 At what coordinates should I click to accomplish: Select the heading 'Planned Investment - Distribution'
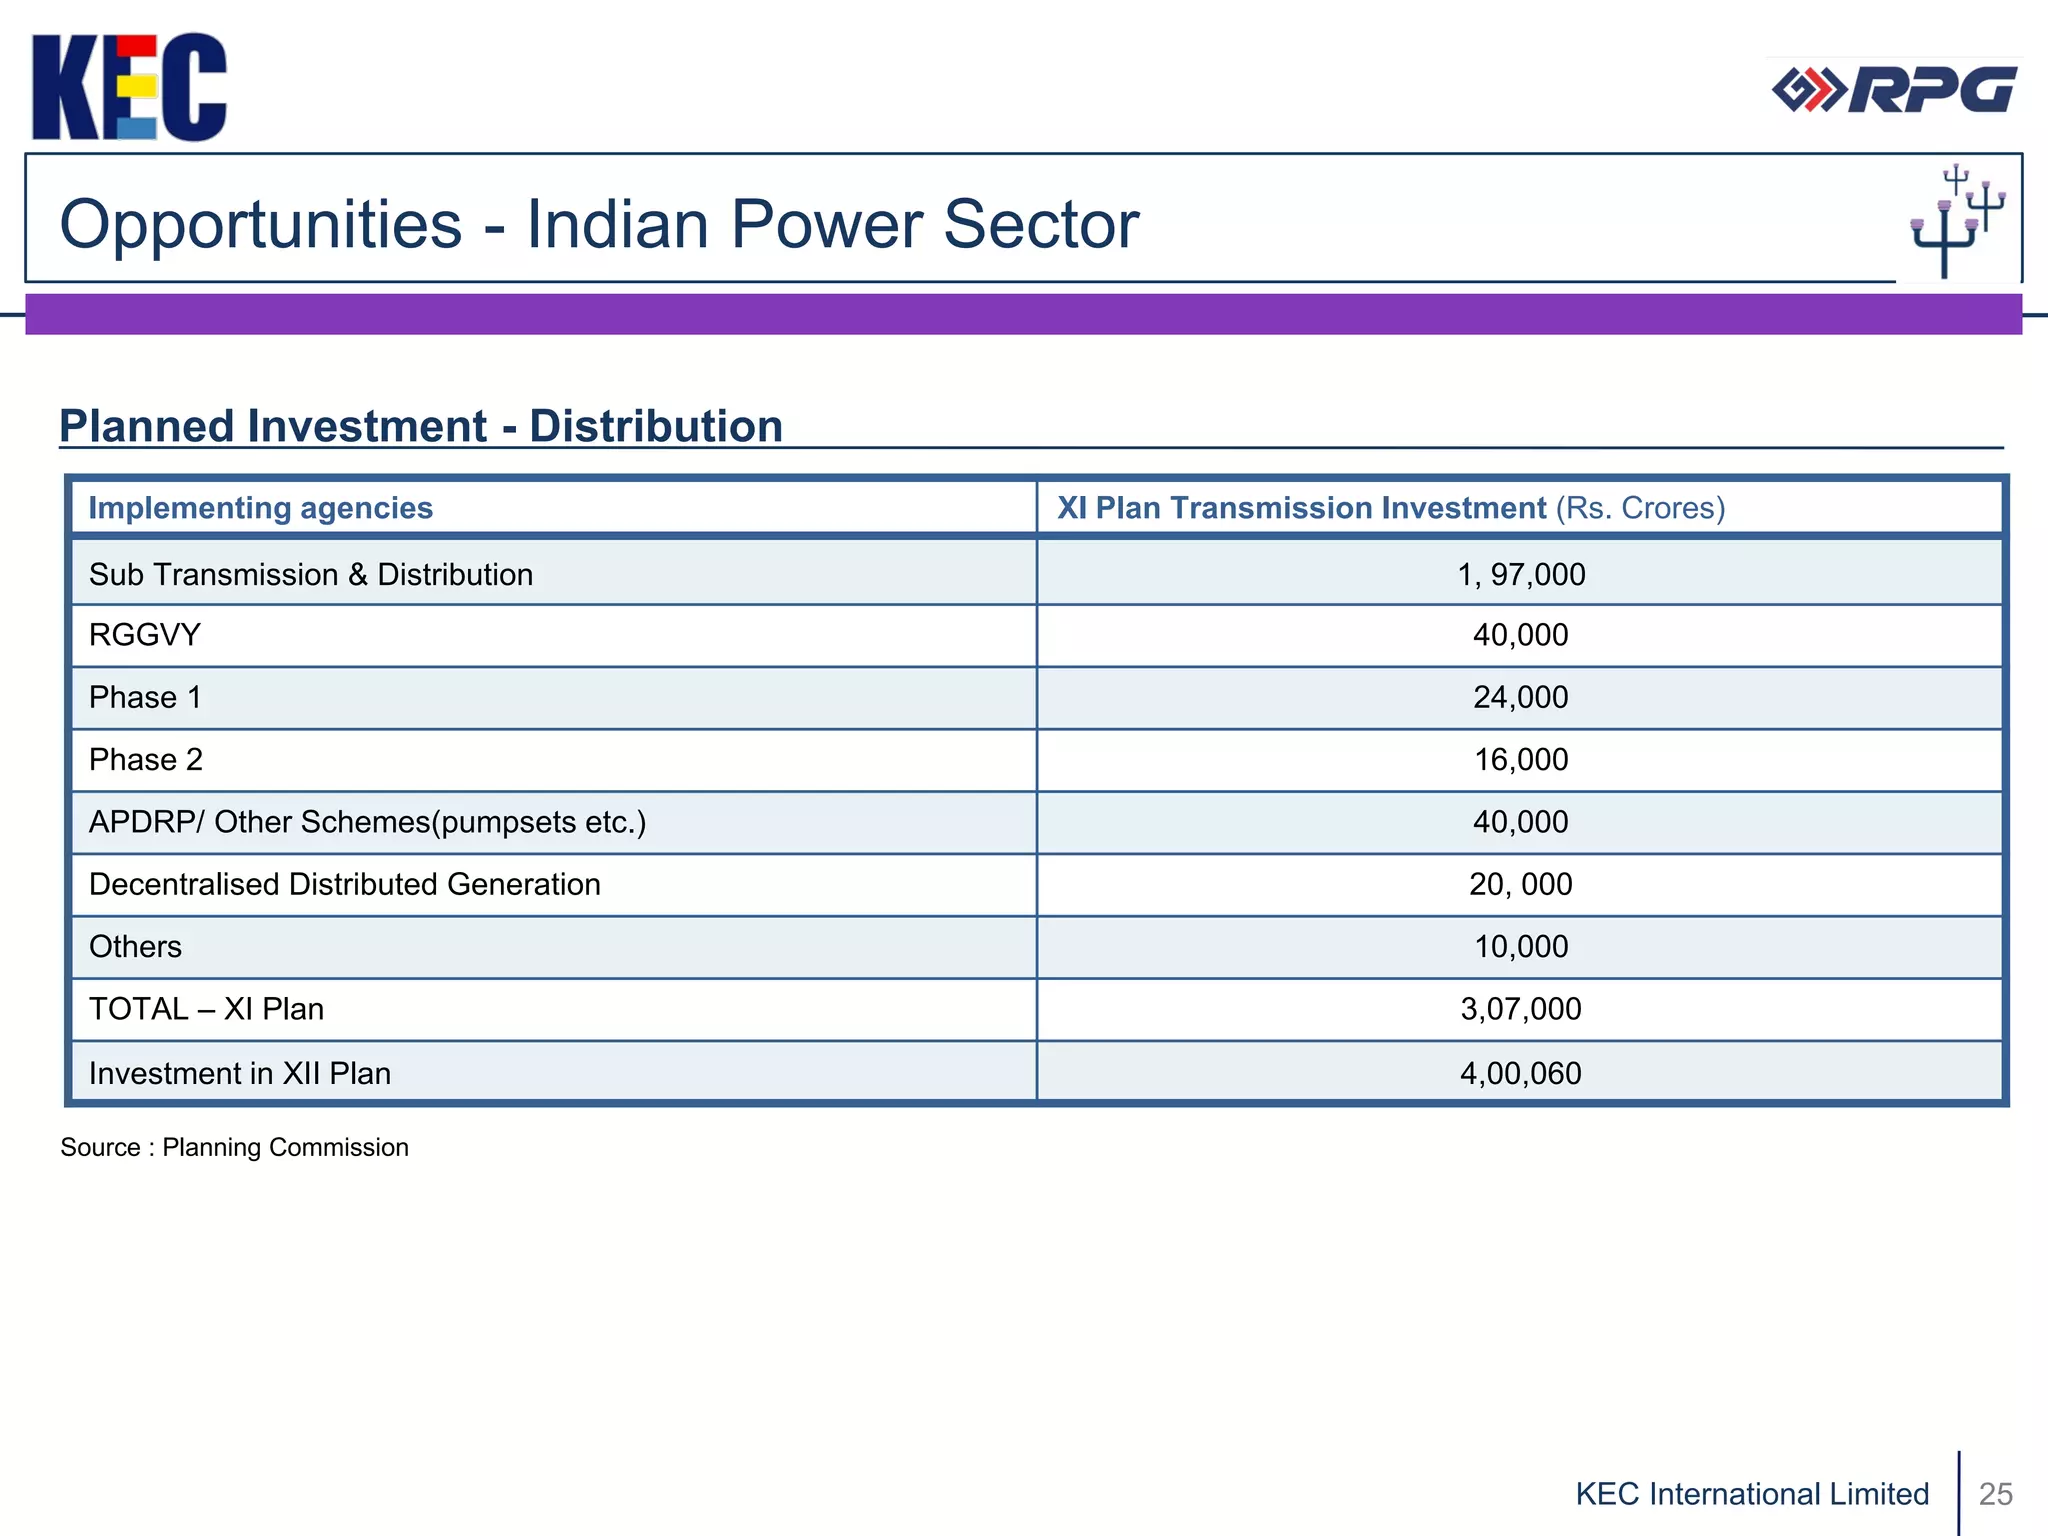421,426
